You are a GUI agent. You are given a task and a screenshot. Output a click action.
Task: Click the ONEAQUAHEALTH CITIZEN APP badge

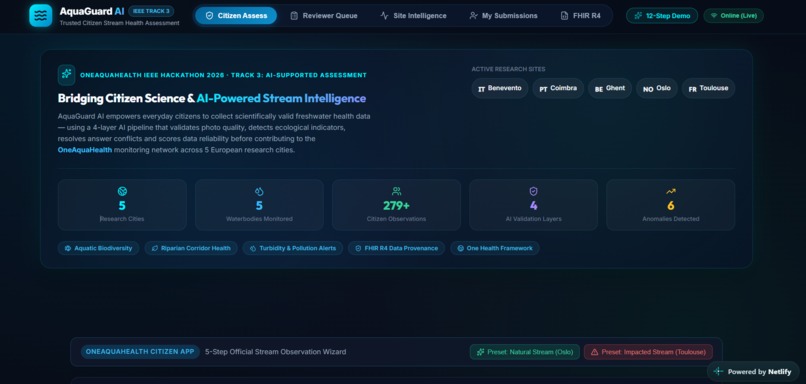tap(140, 352)
